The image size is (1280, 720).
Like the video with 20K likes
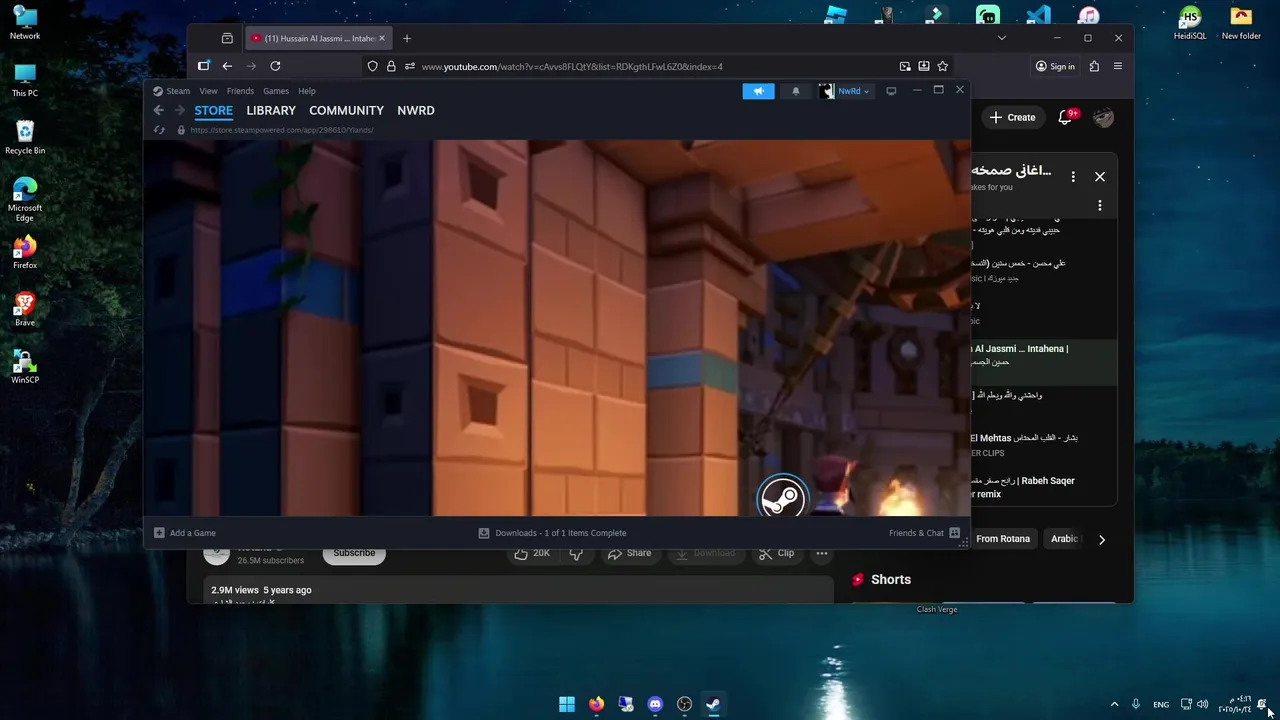pyautogui.click(x=532, y=553)
